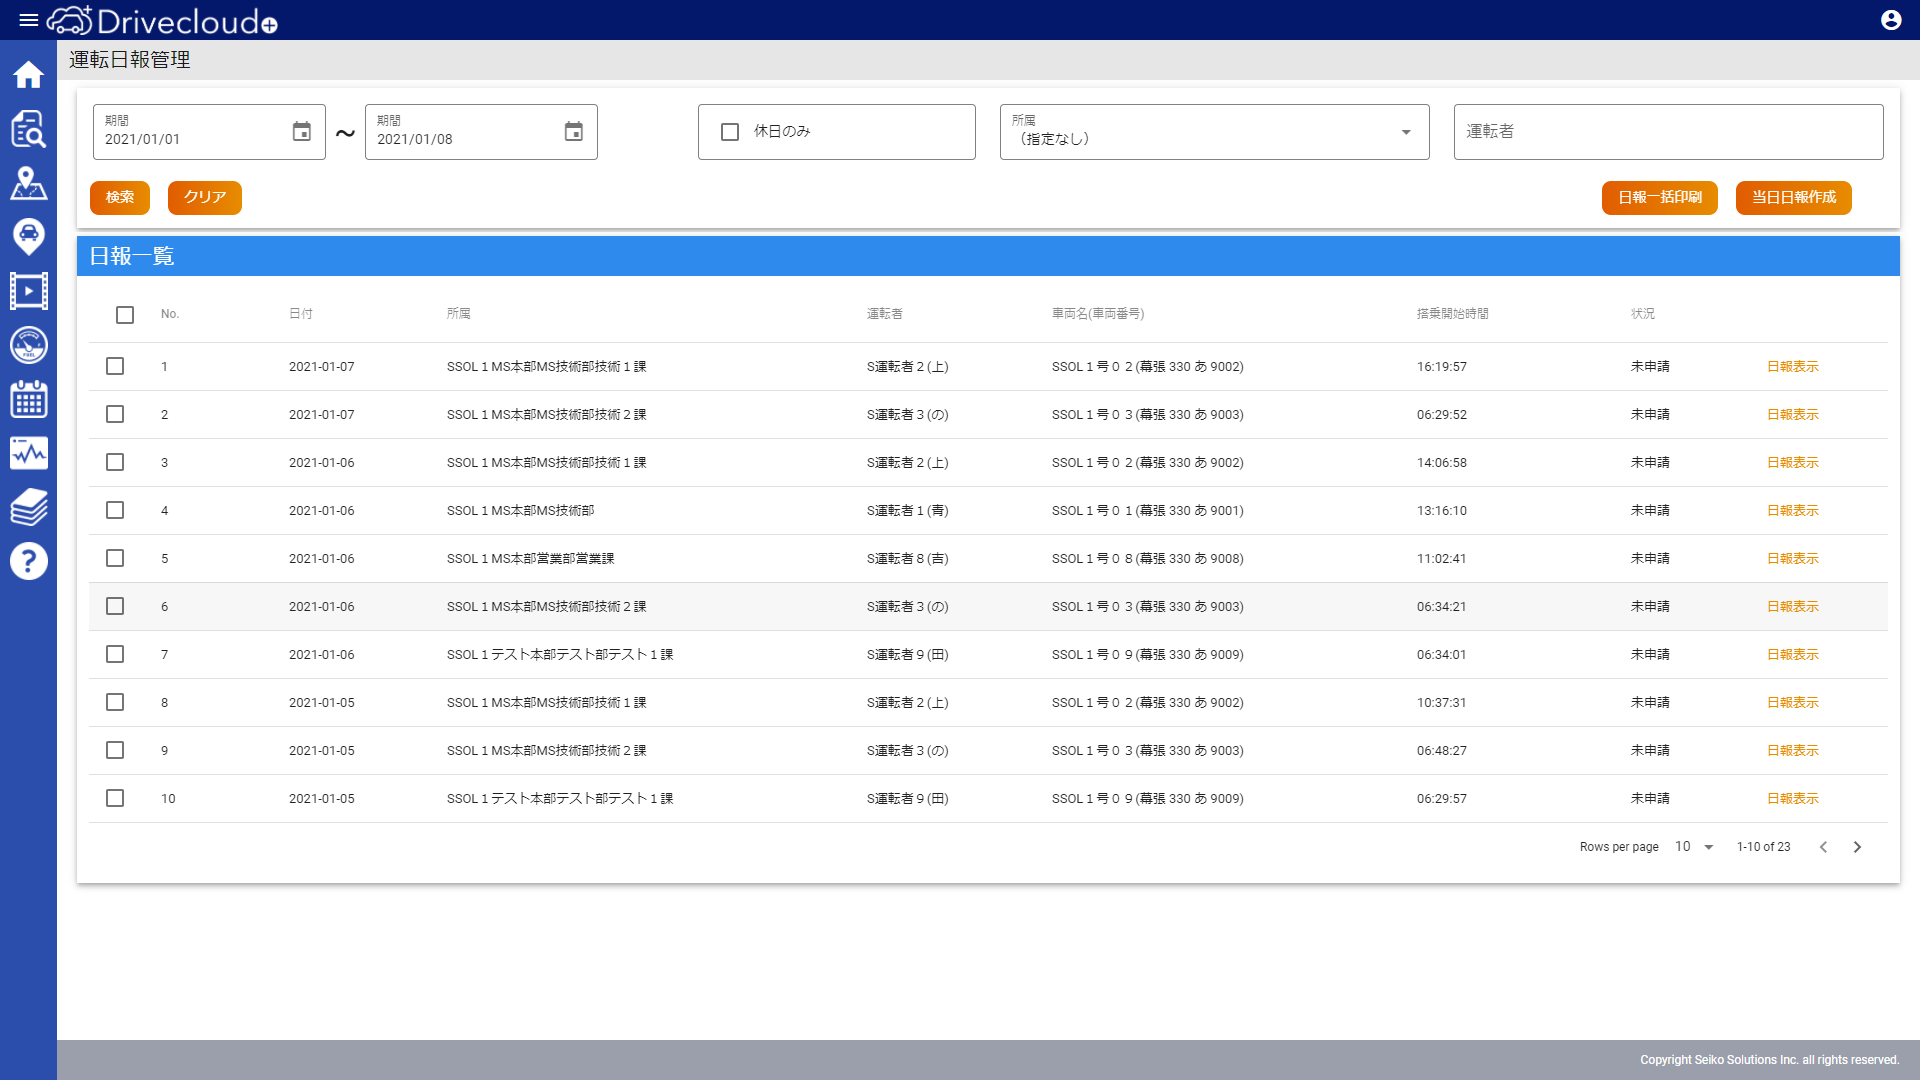Image resolution: width=1920 pixels, height=1080 pixels.
Task: Check the row No. 1 checkbox
Action: (x=115, y=366)
